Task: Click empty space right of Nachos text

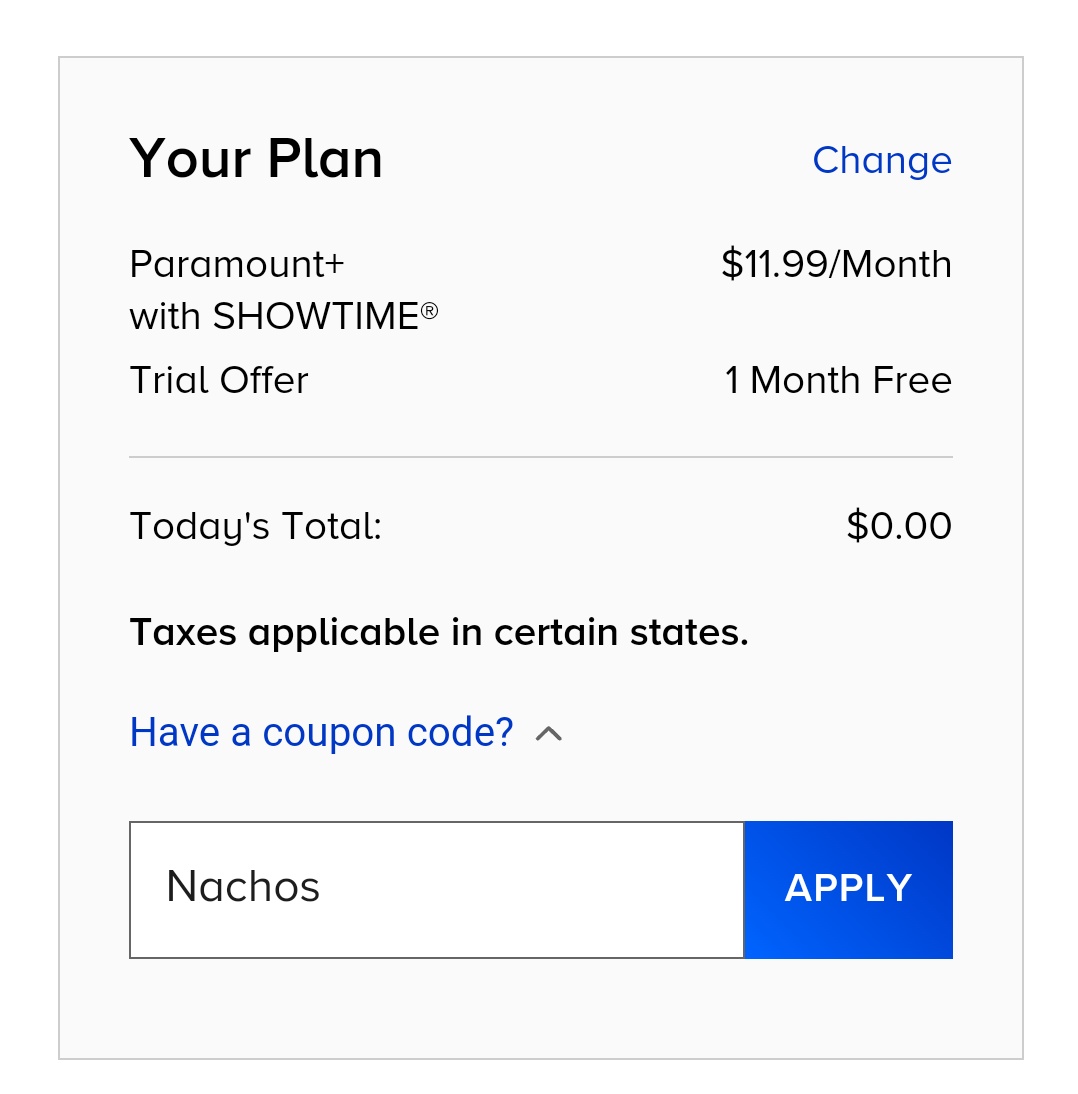Action: coord(530,890)
